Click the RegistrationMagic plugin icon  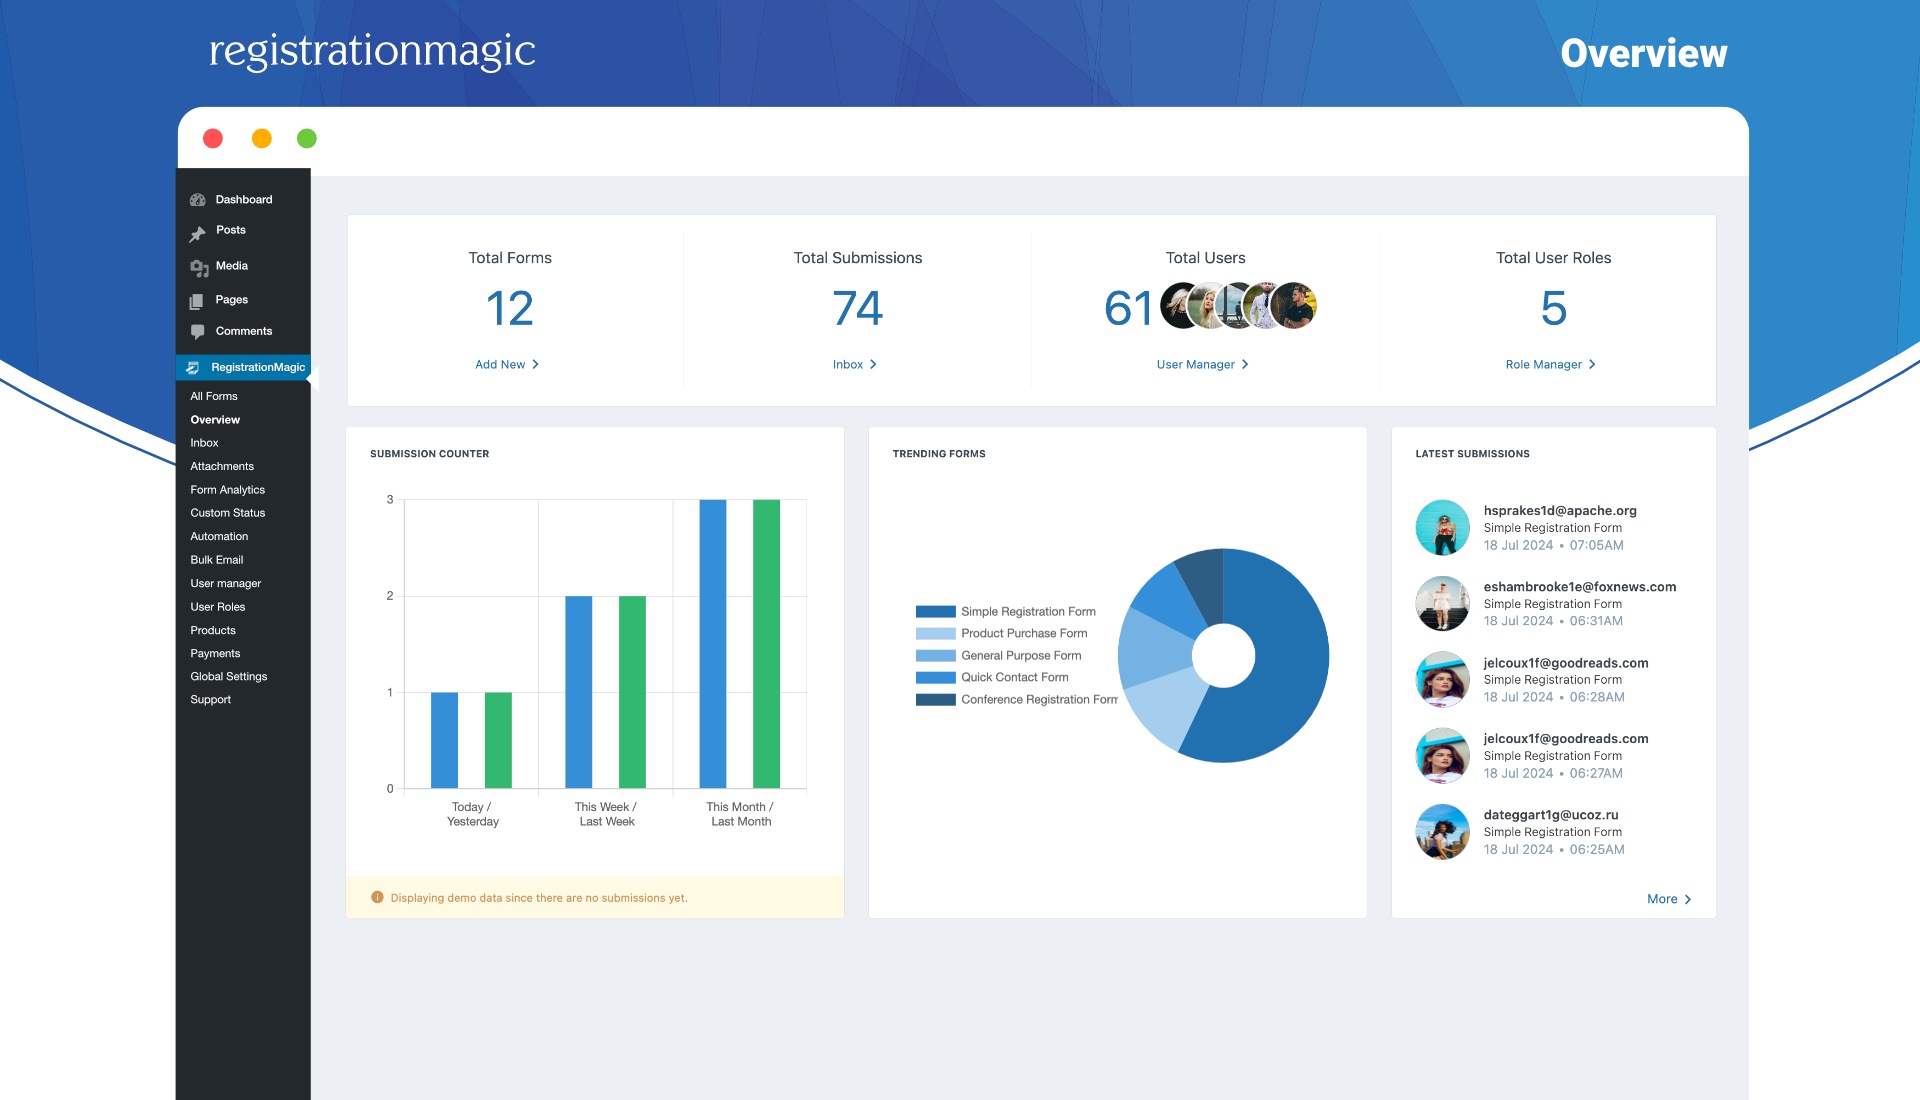coord(193,368)
